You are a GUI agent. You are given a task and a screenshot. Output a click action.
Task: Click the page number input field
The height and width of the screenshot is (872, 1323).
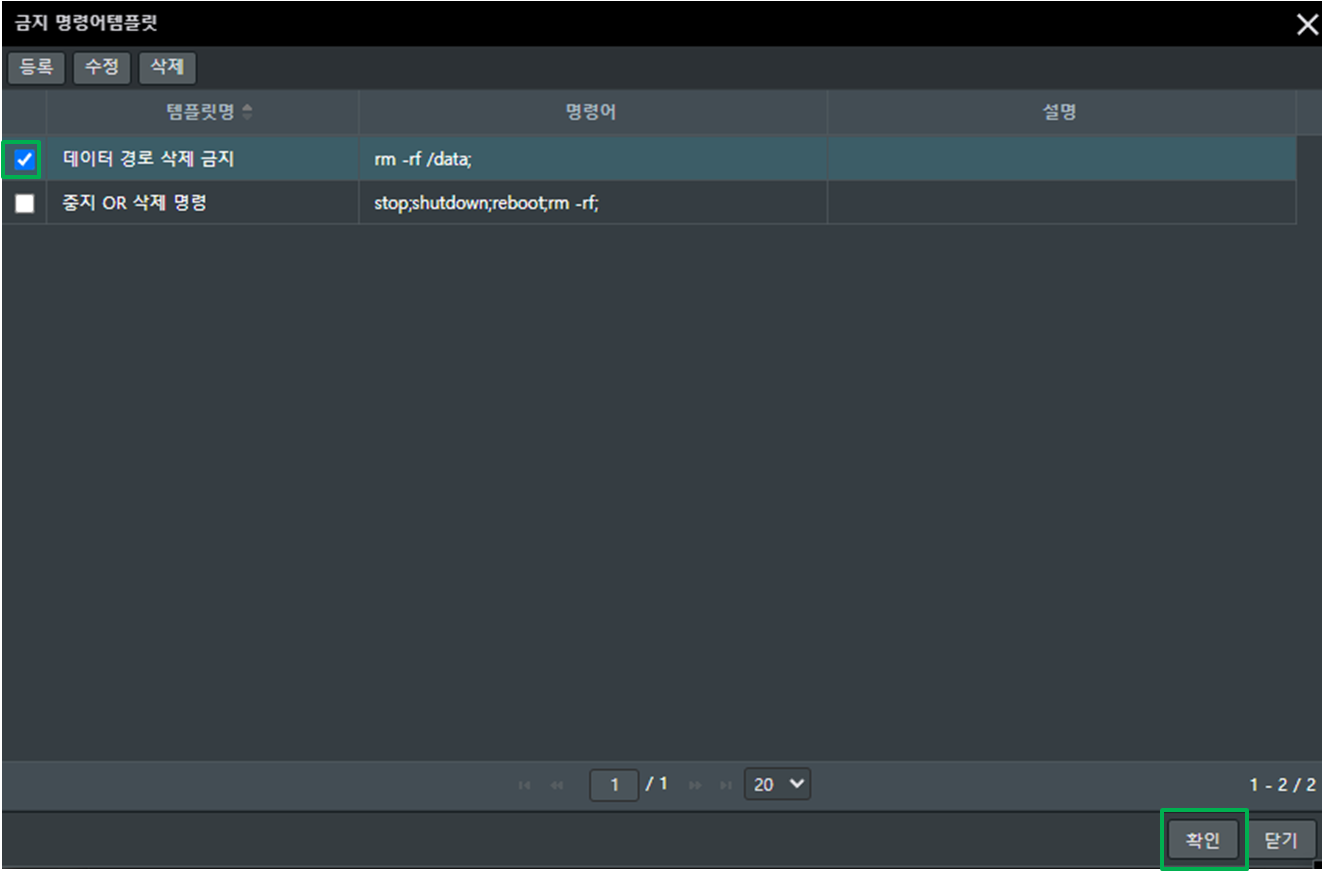tap(614, 785)
